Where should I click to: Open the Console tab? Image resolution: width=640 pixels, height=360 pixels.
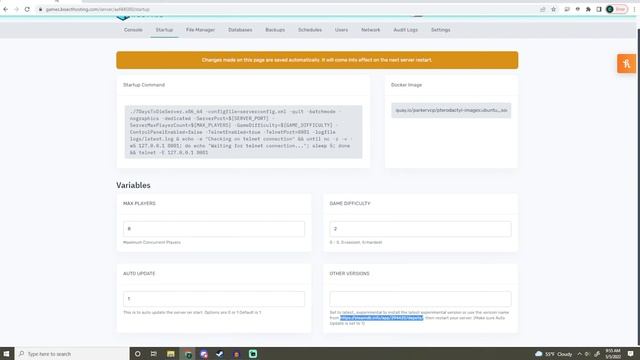[133, 30]
